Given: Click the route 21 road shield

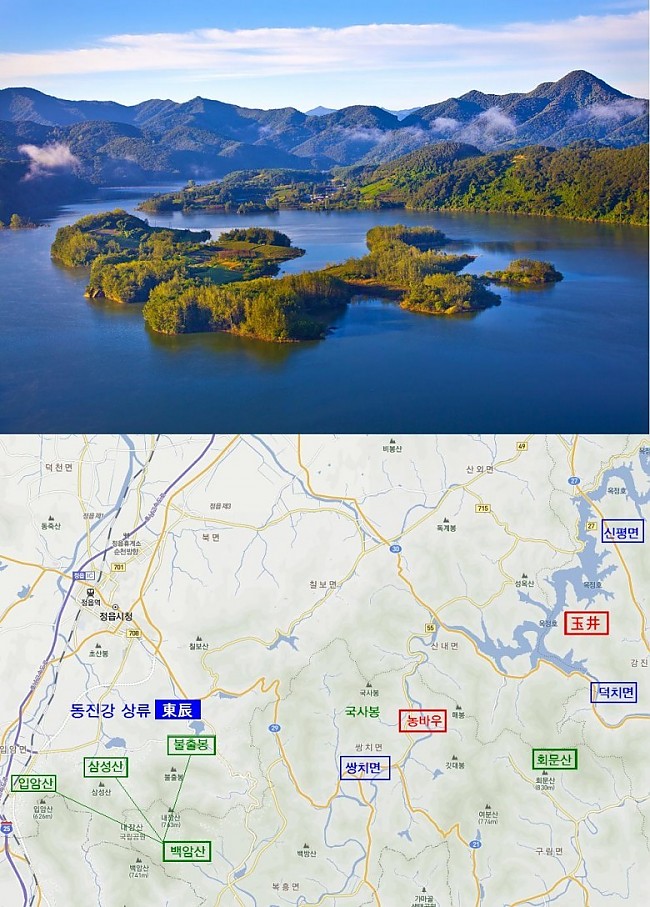Looking at the screenshot, I should 475,845.
